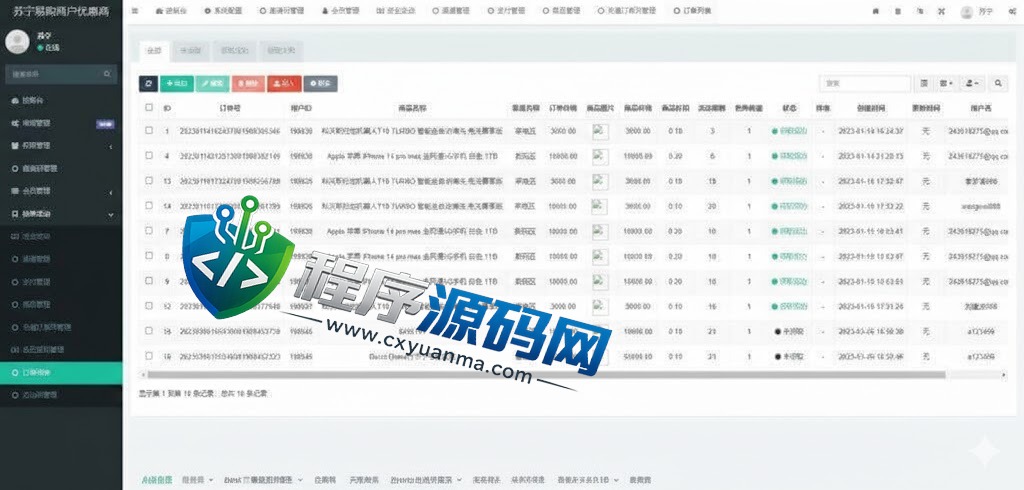Open 控制台 in the sidebar

pyautogui.click(x=61, y=101)
